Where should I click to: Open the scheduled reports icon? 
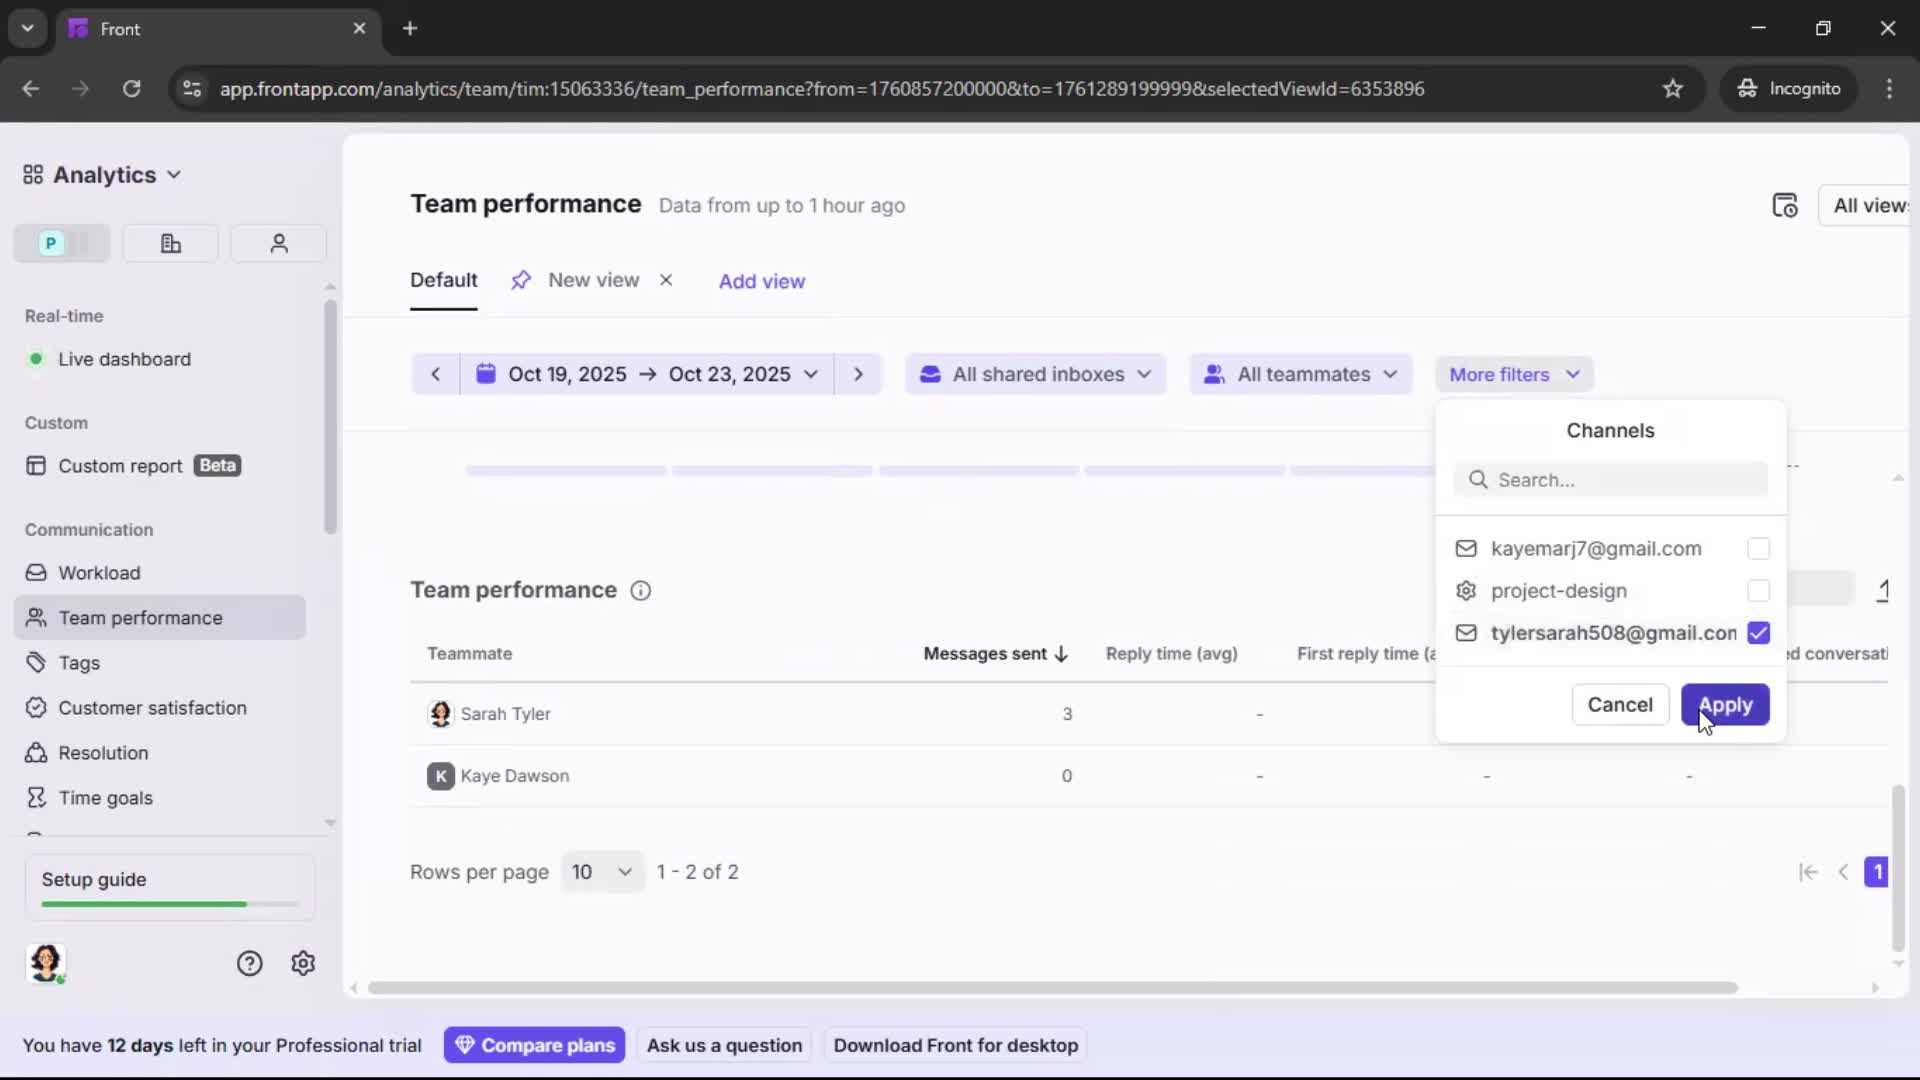click(x=1786, y=205)
